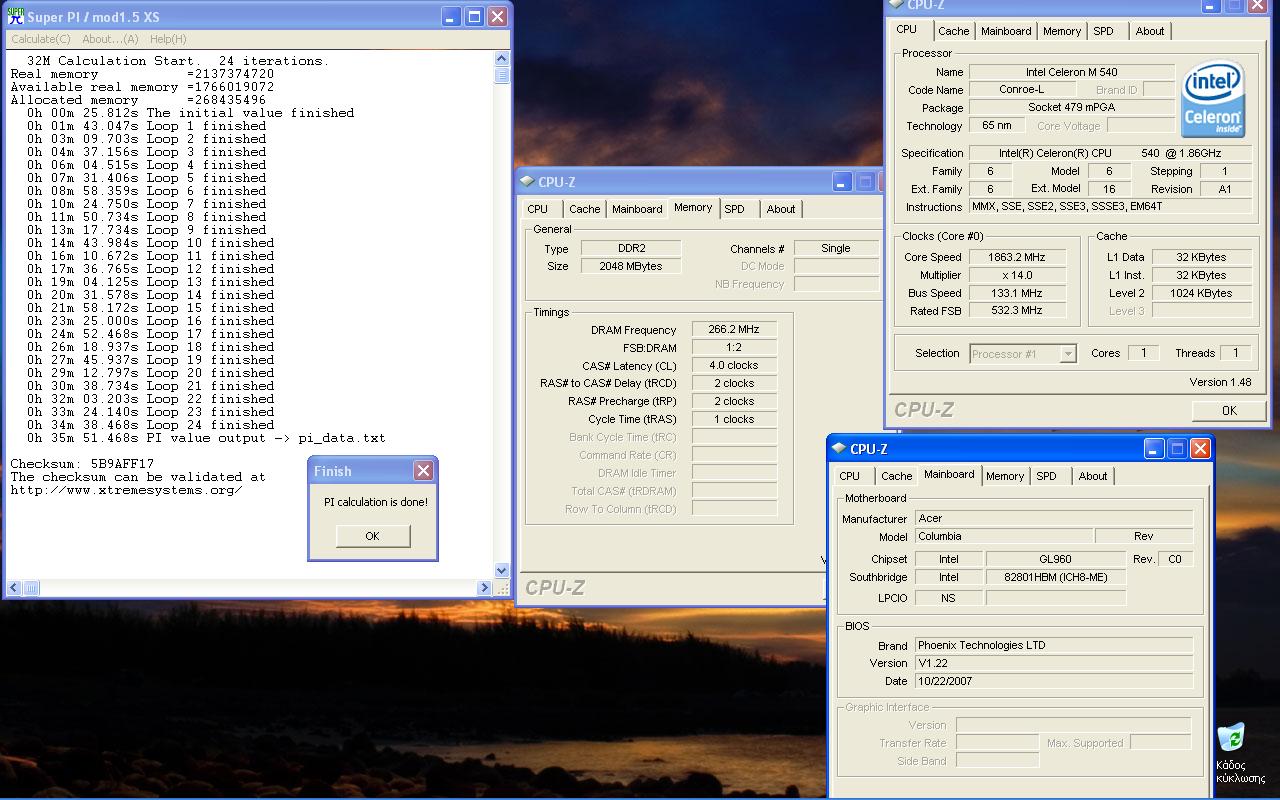Open the Calculate(C) menu in Super PI
This screenshot has height=800, width=1280.
pyautogui.click(x=41, y=39)
